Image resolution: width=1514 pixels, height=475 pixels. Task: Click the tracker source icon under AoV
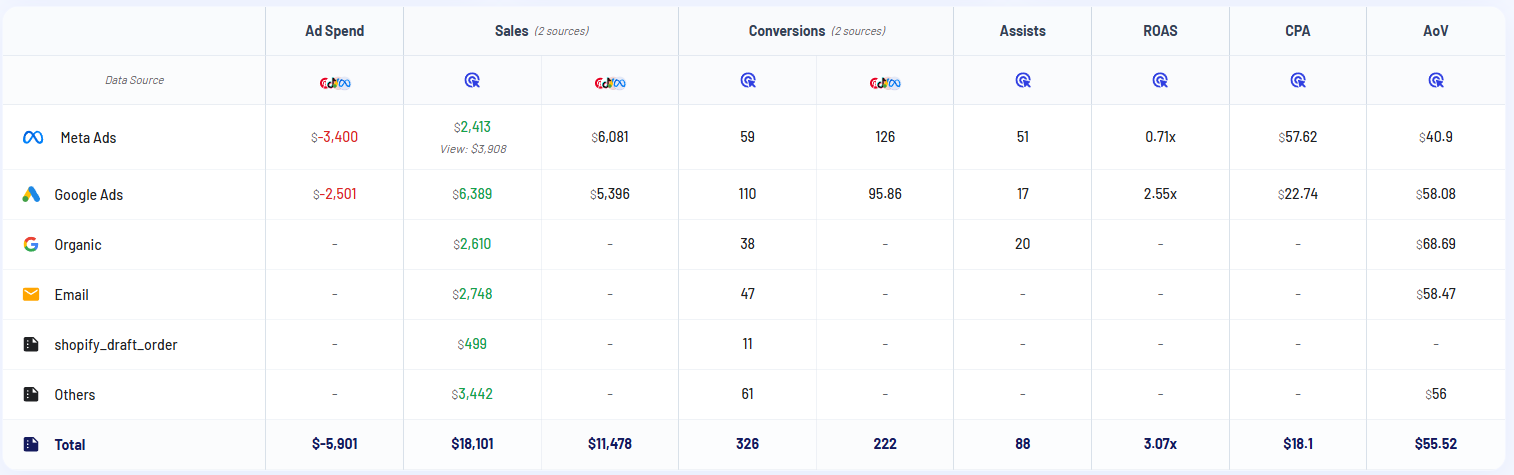click(x=1435, y=80)
